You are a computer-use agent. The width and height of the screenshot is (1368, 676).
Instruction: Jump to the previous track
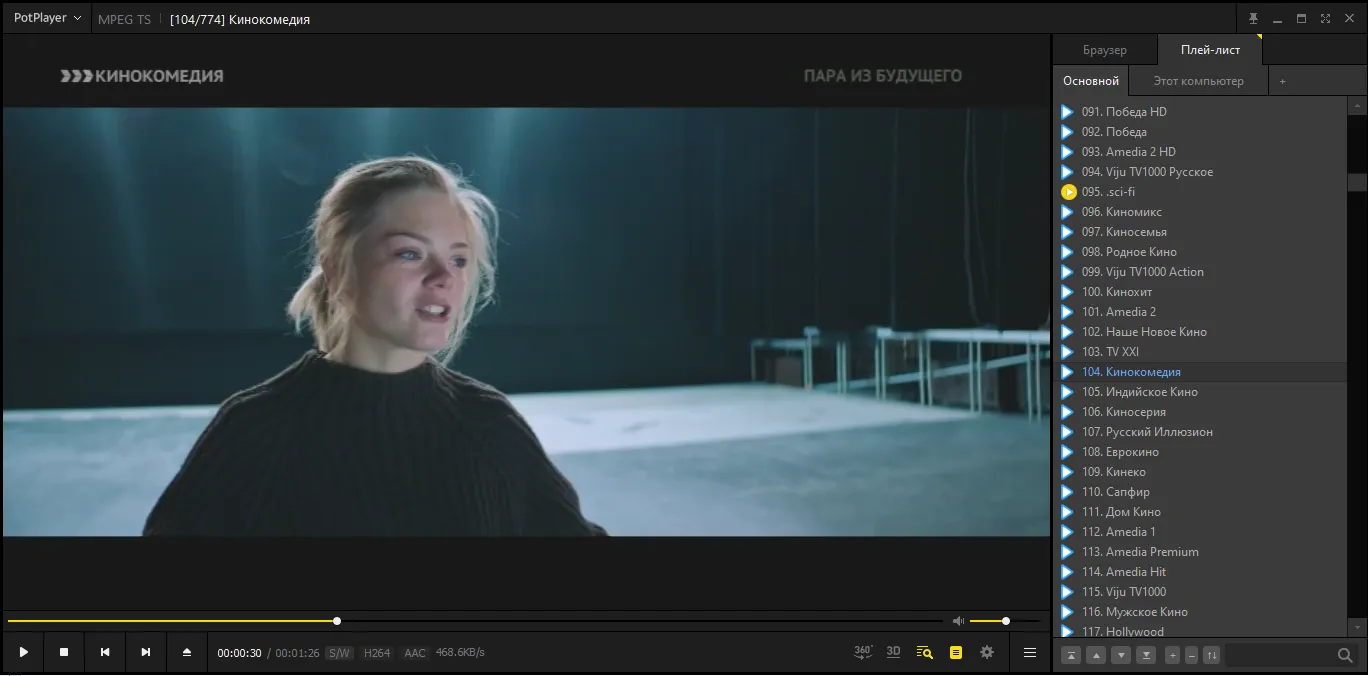point(105,652)
